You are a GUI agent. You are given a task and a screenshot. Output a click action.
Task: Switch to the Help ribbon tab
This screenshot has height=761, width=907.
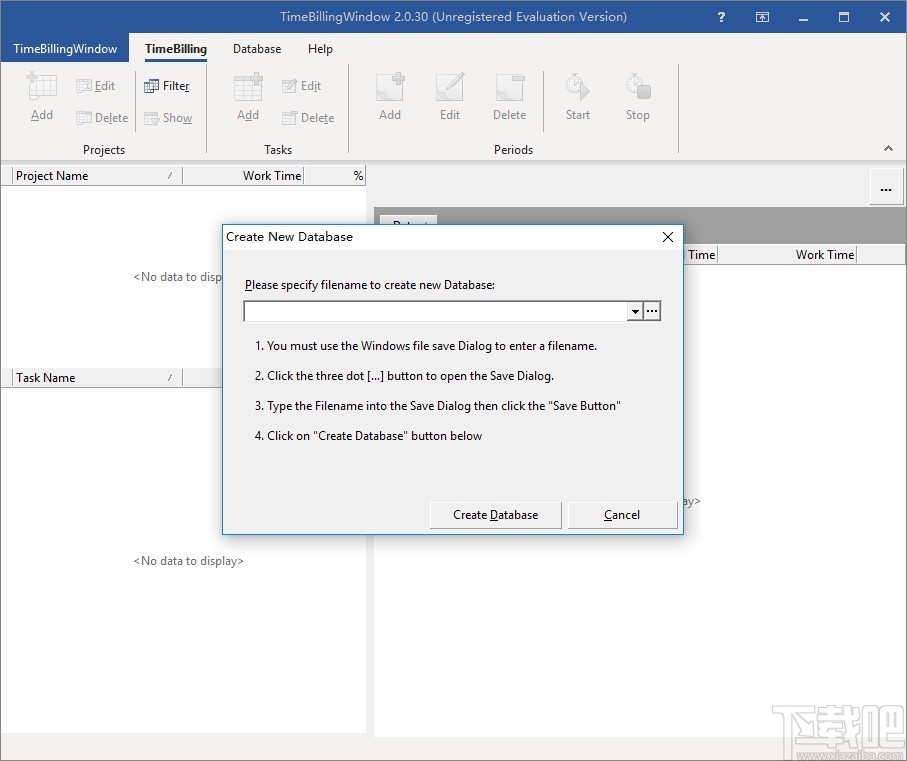pos(320,49)
